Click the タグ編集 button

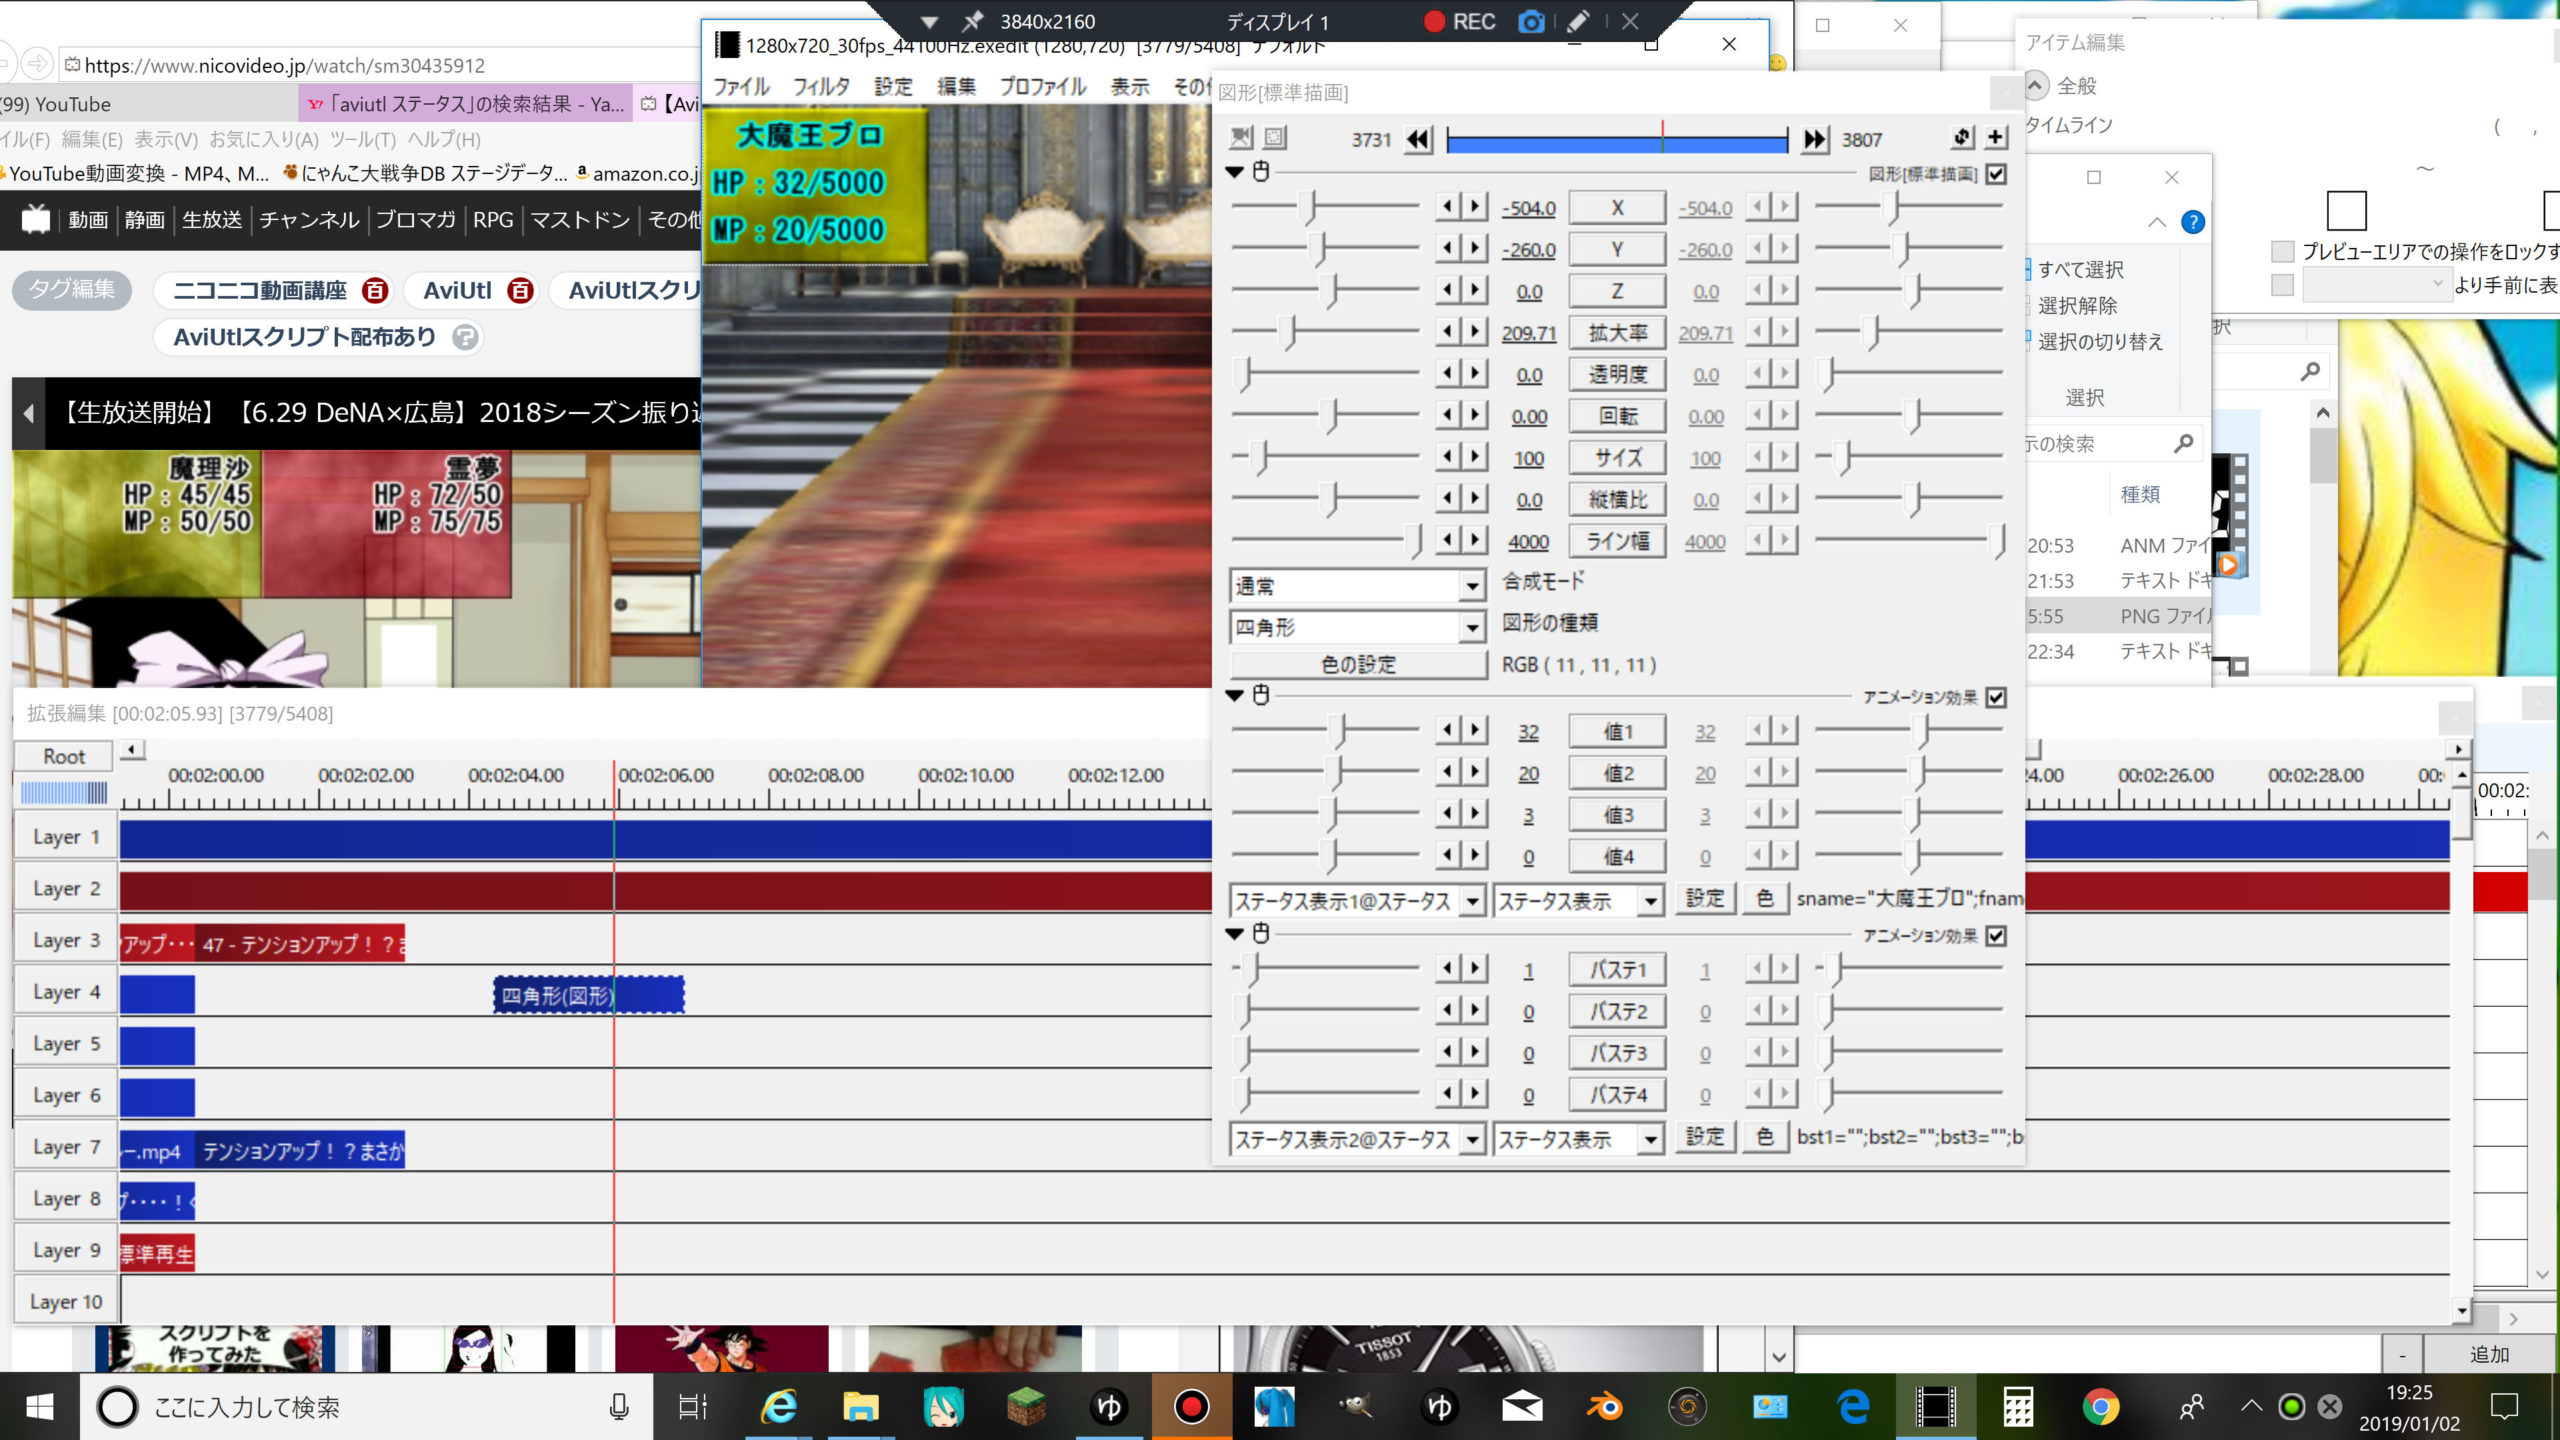click(x=71, y=289)
